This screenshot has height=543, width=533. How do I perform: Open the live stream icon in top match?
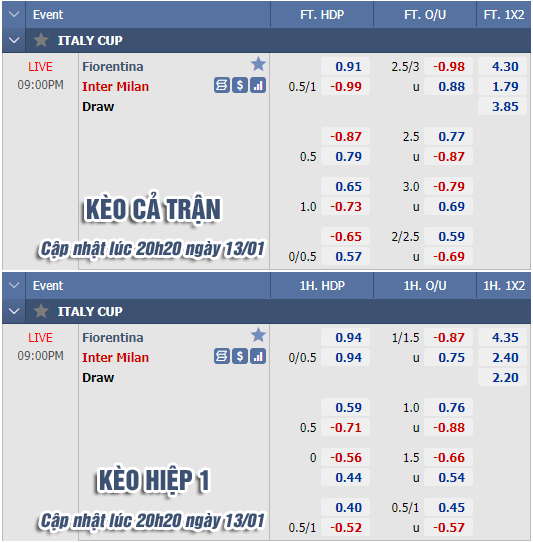click(222, 86)
